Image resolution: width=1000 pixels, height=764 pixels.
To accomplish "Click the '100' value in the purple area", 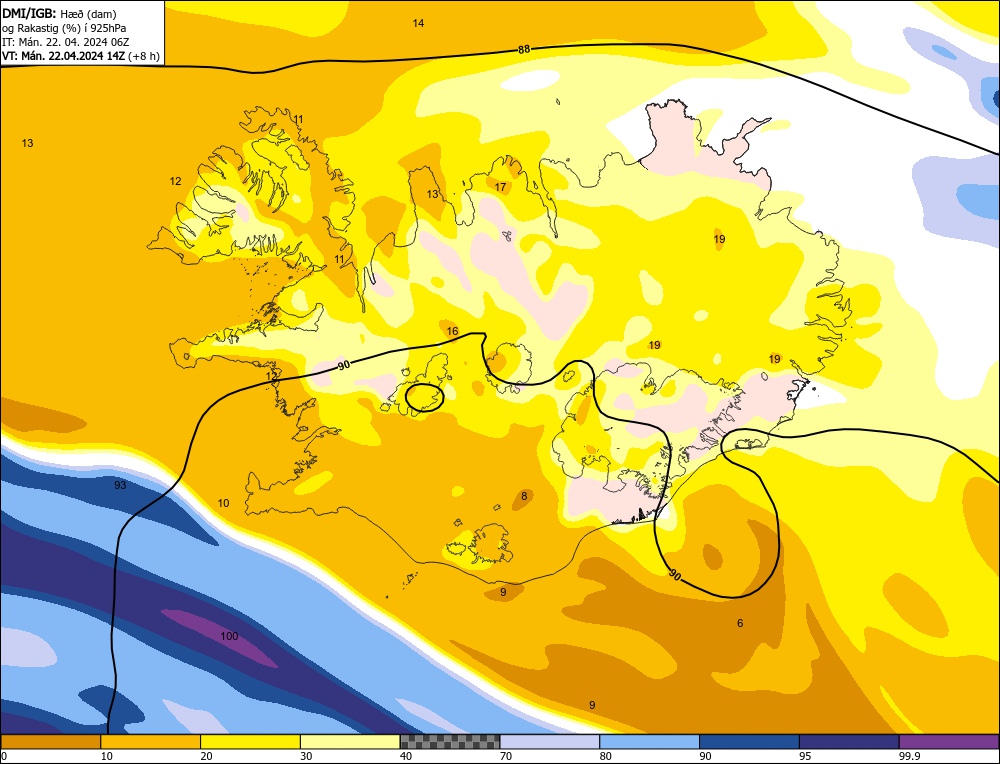I will tap(229, 636).
